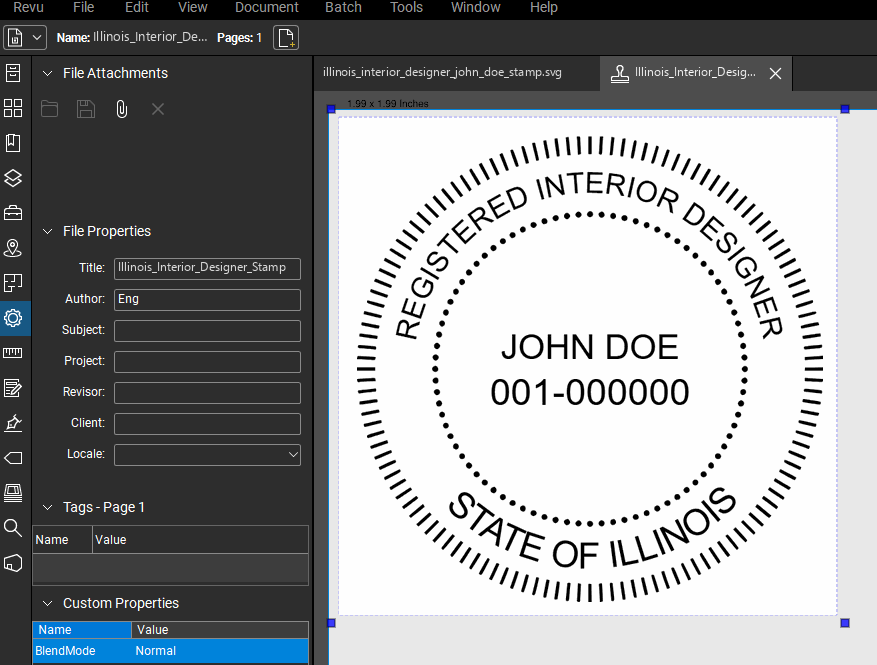Click the file icon in toolbar
Image resolution: width=877 pixels, height=665 pixels.
(x=15, y=38)
